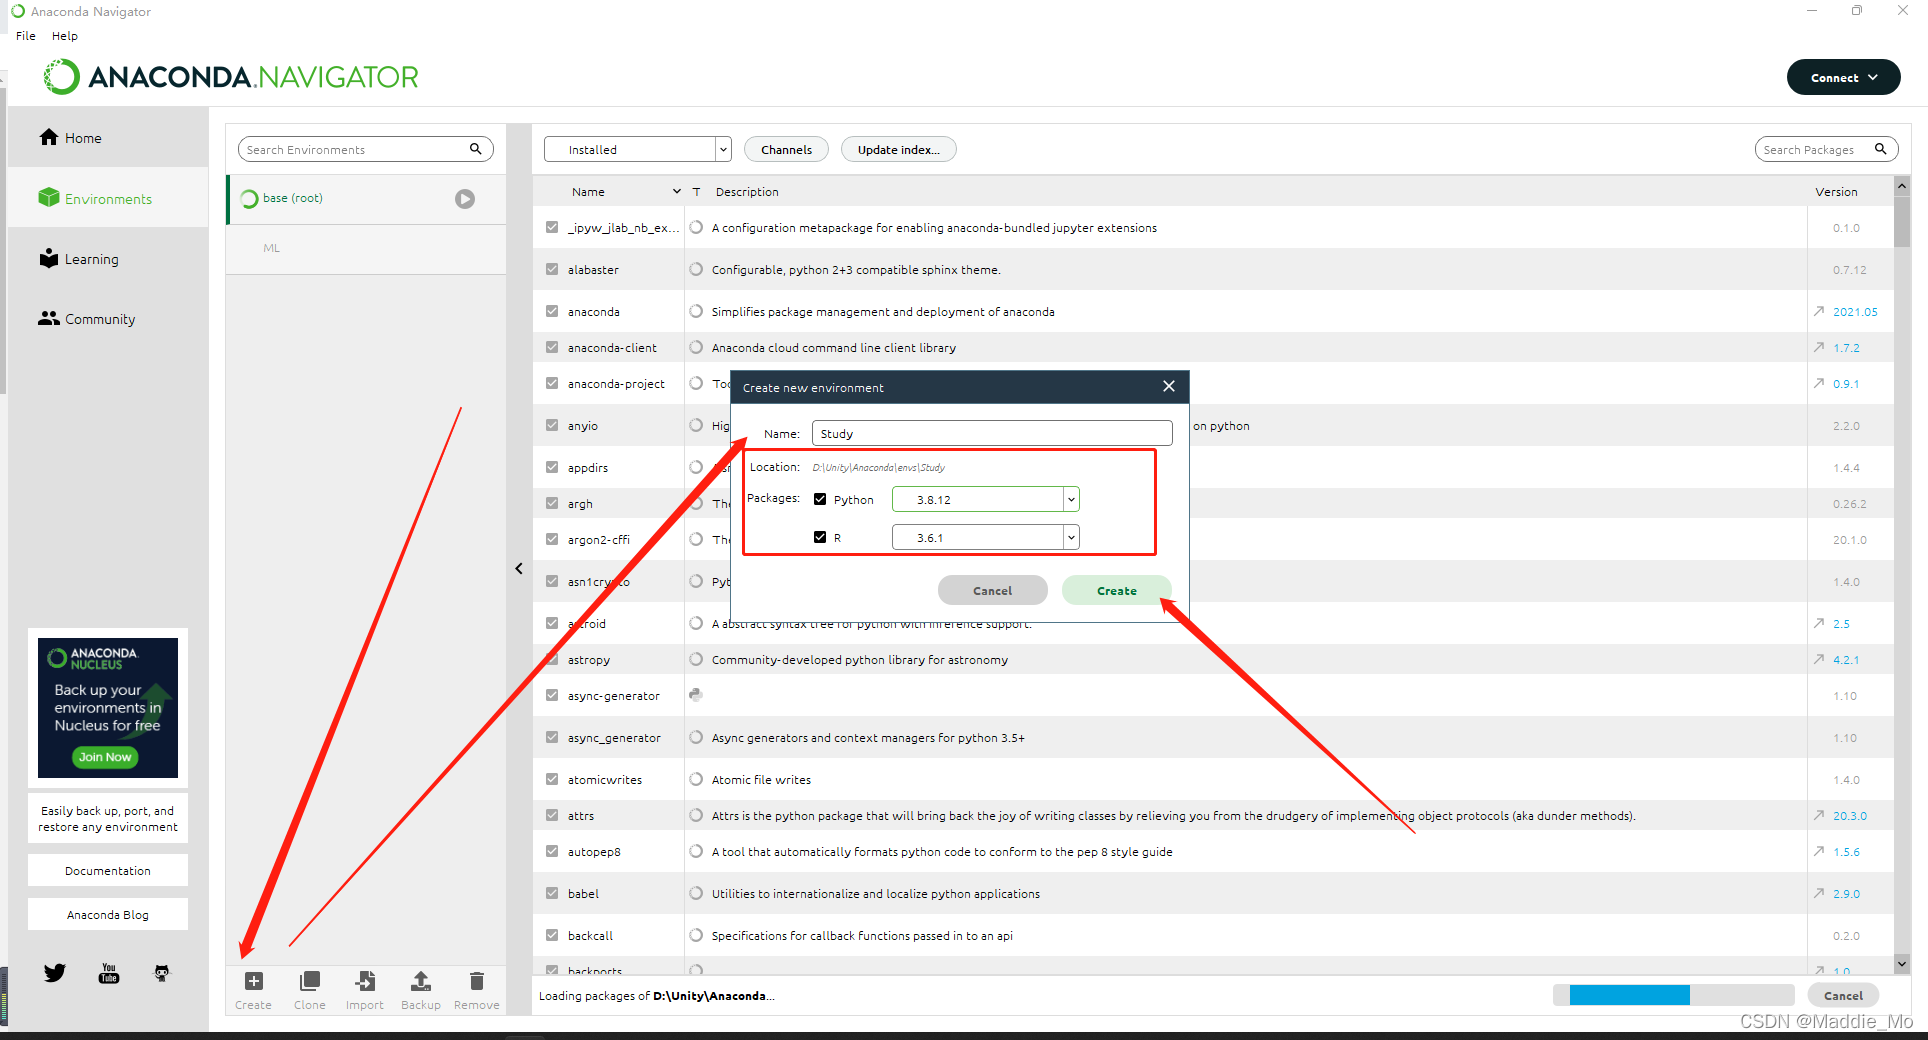
Task: Click the environment Name input field
Action: [x=992, y=433]
